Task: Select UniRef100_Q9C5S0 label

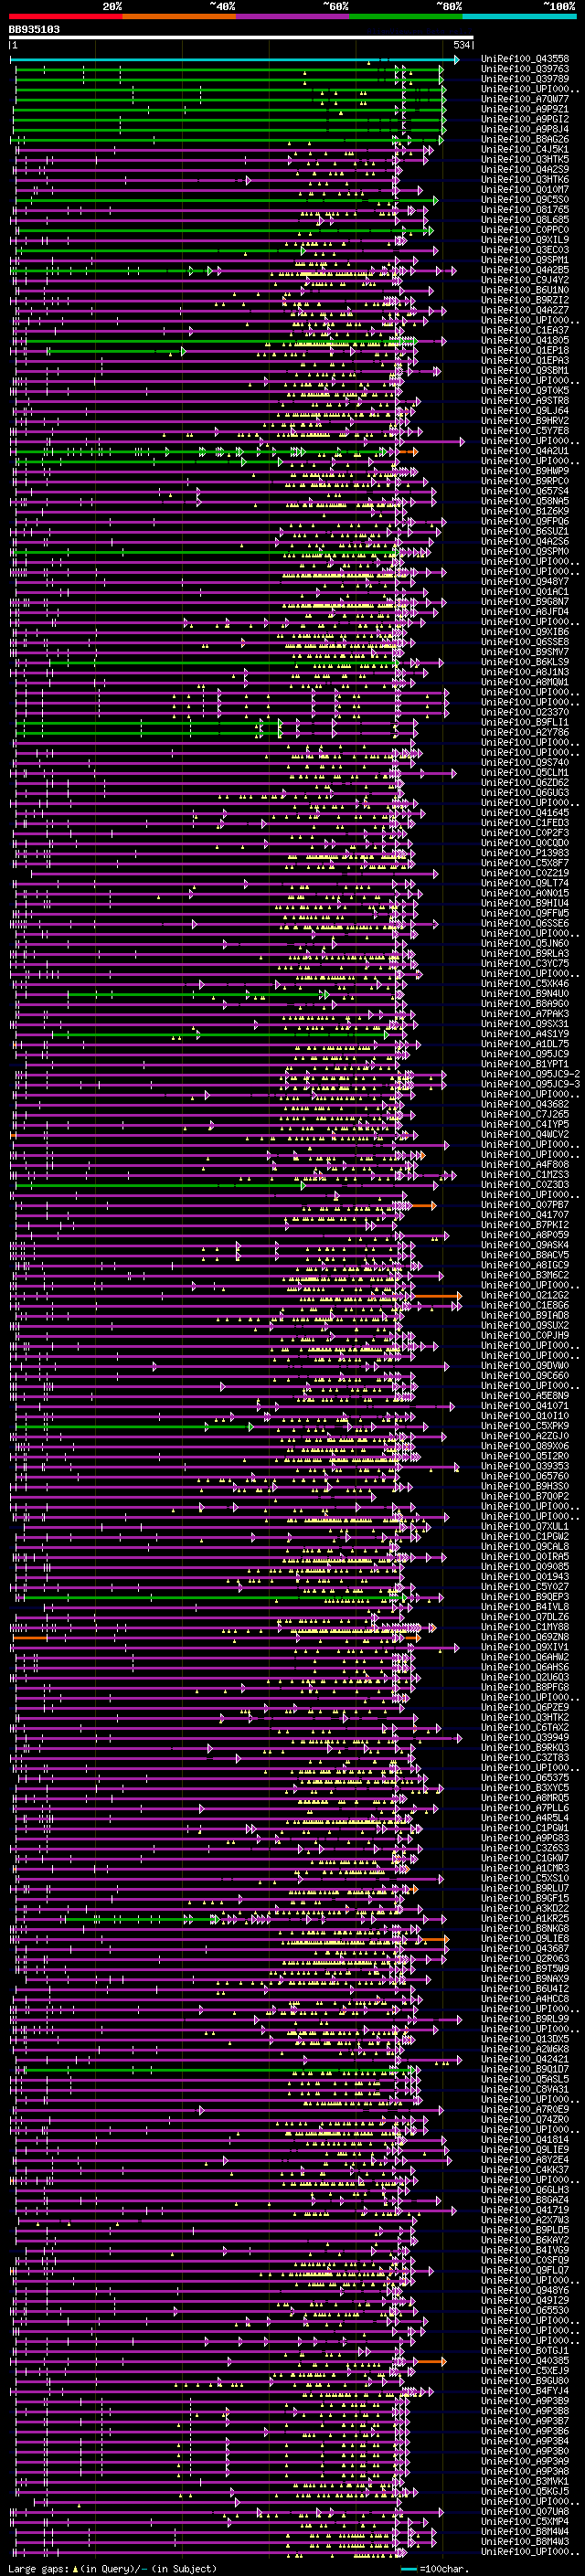Action: 525,200
